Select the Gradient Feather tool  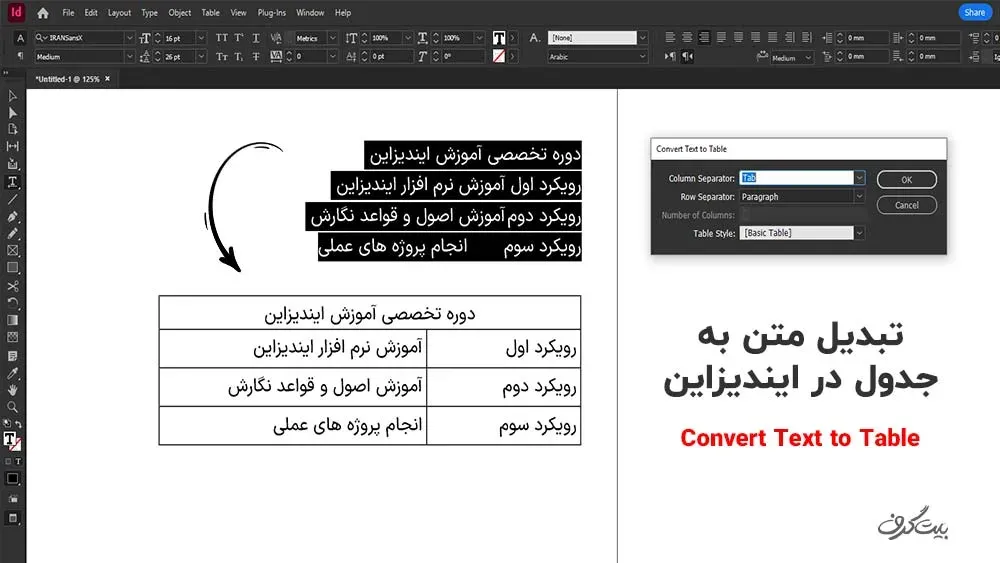(12, 337)
